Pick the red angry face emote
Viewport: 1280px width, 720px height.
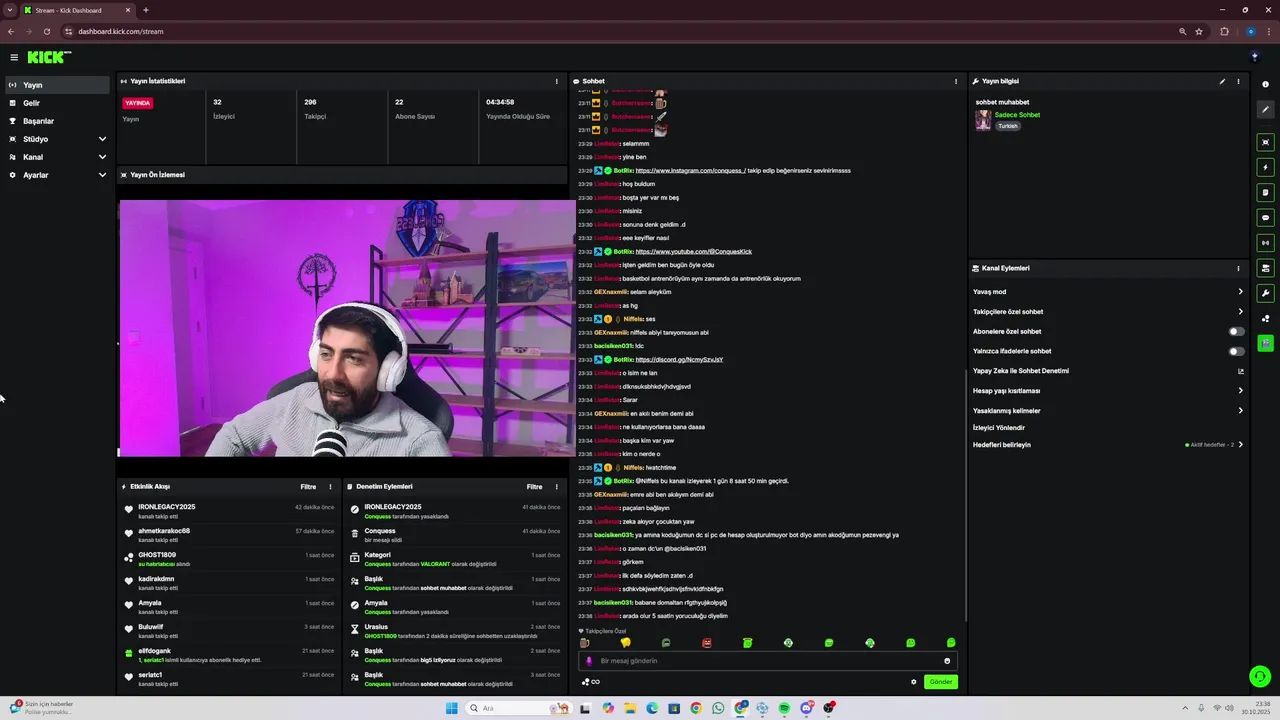click(707, 643)
